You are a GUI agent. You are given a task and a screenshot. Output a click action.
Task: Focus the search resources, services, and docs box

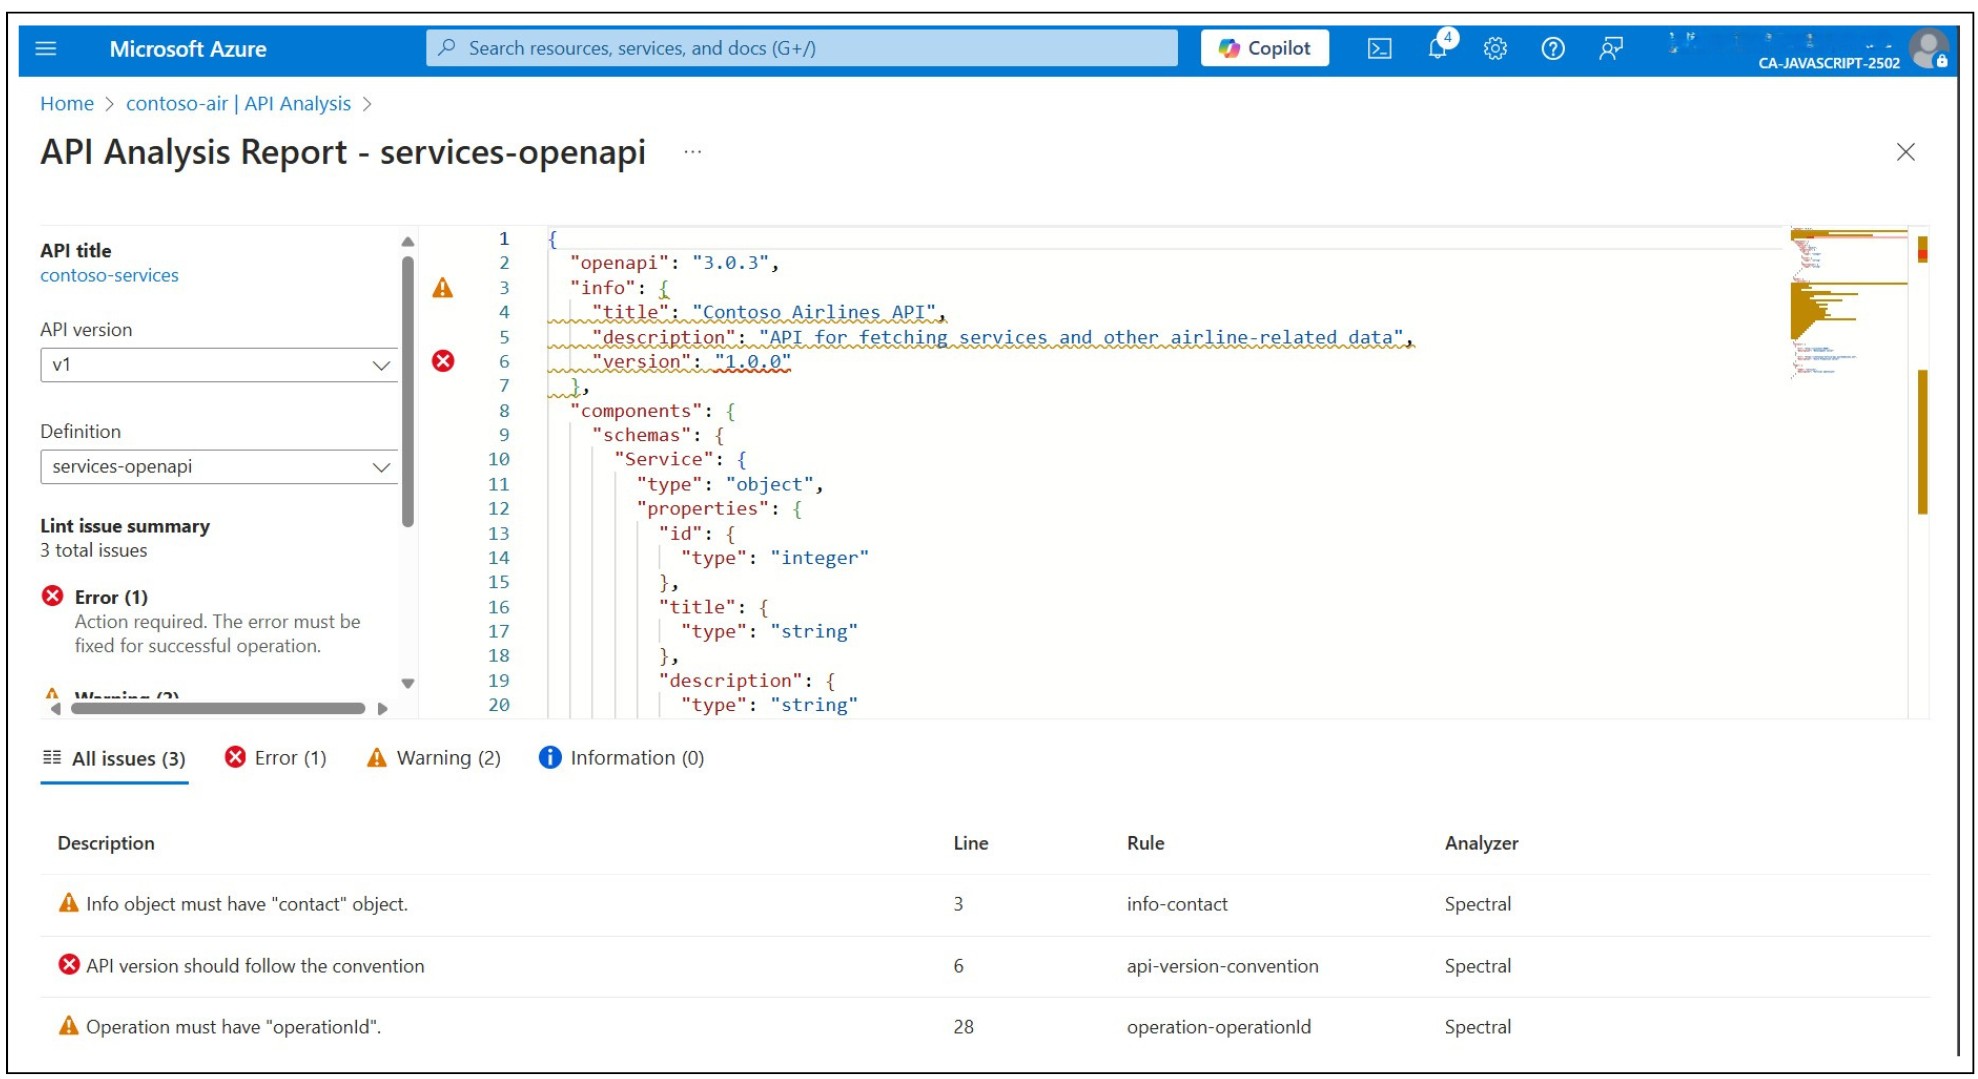point(801,48)
